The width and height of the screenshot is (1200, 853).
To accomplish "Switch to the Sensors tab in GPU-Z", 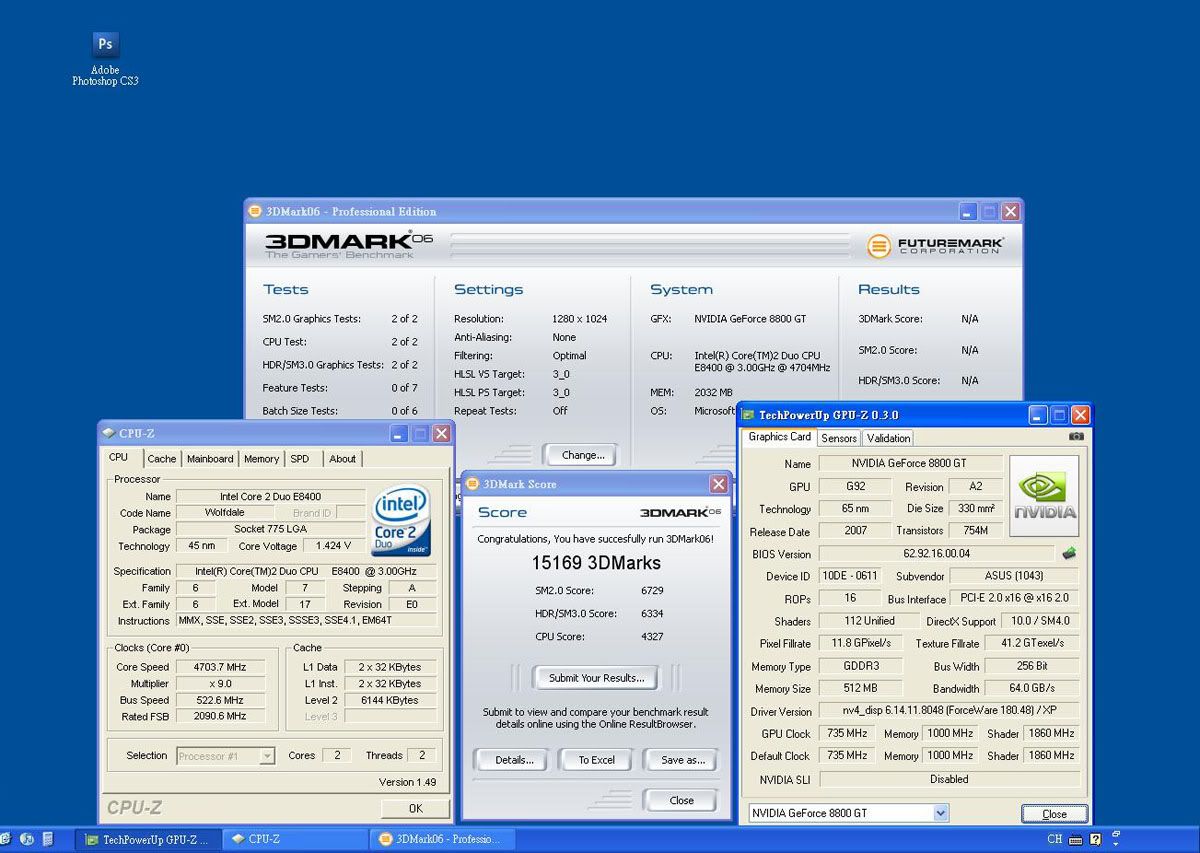I will [x=839, y=438].
